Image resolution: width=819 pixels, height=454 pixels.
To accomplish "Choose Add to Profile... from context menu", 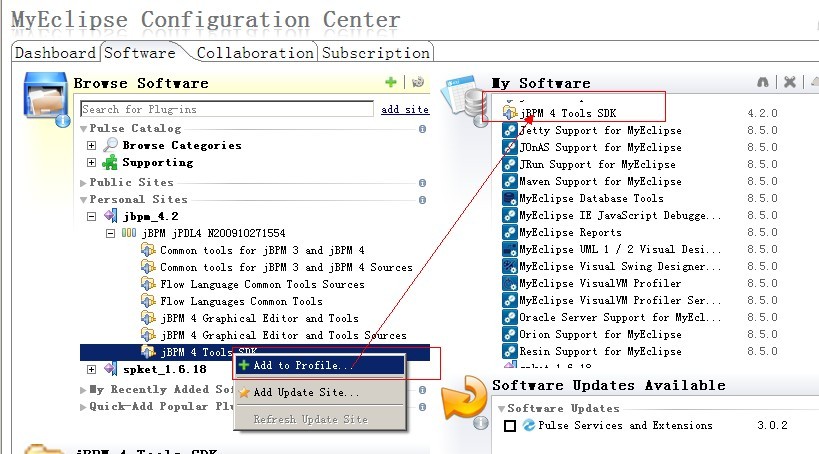I will (x=320, y=365).
